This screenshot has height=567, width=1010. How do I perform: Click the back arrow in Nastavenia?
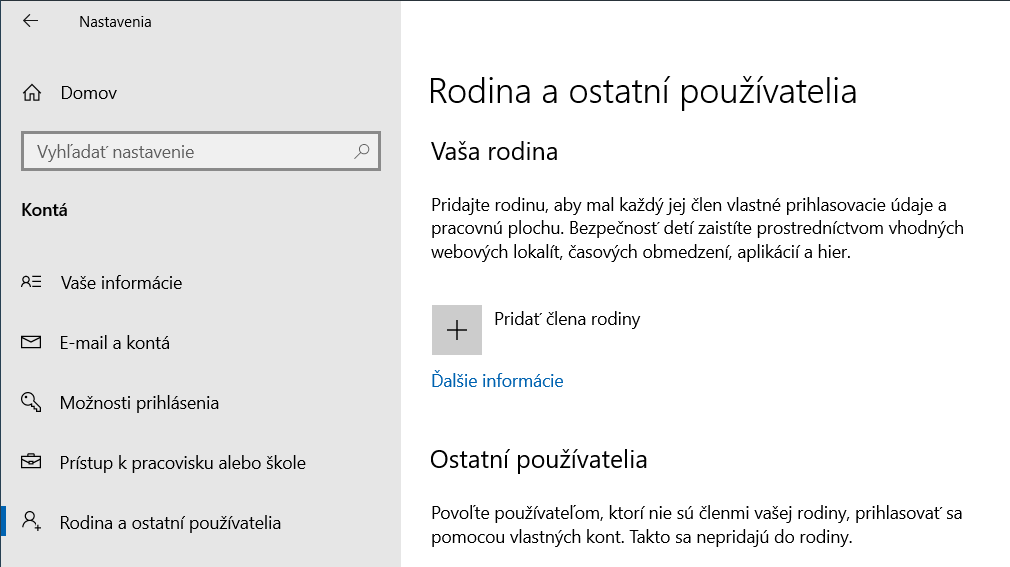tap(30, 21)
